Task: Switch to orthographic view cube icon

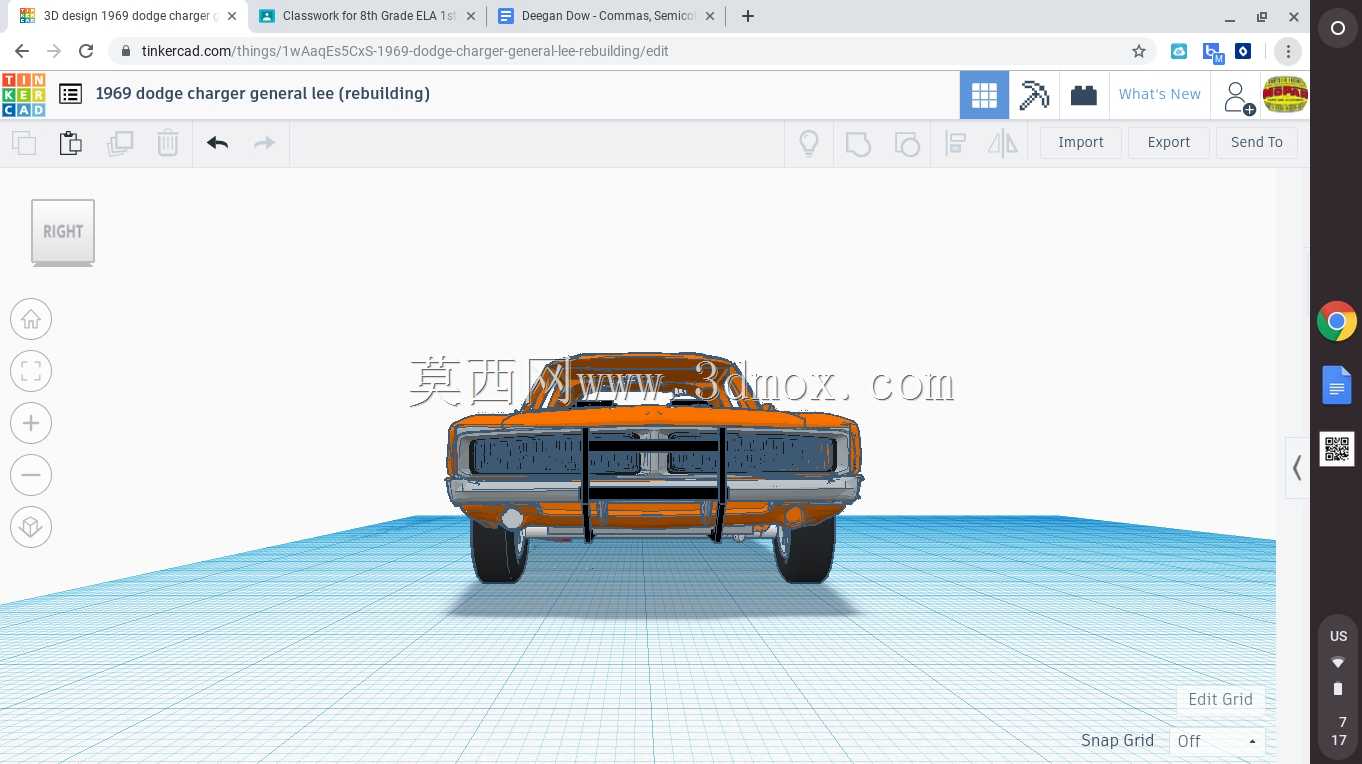Action: tap(31, 527)
